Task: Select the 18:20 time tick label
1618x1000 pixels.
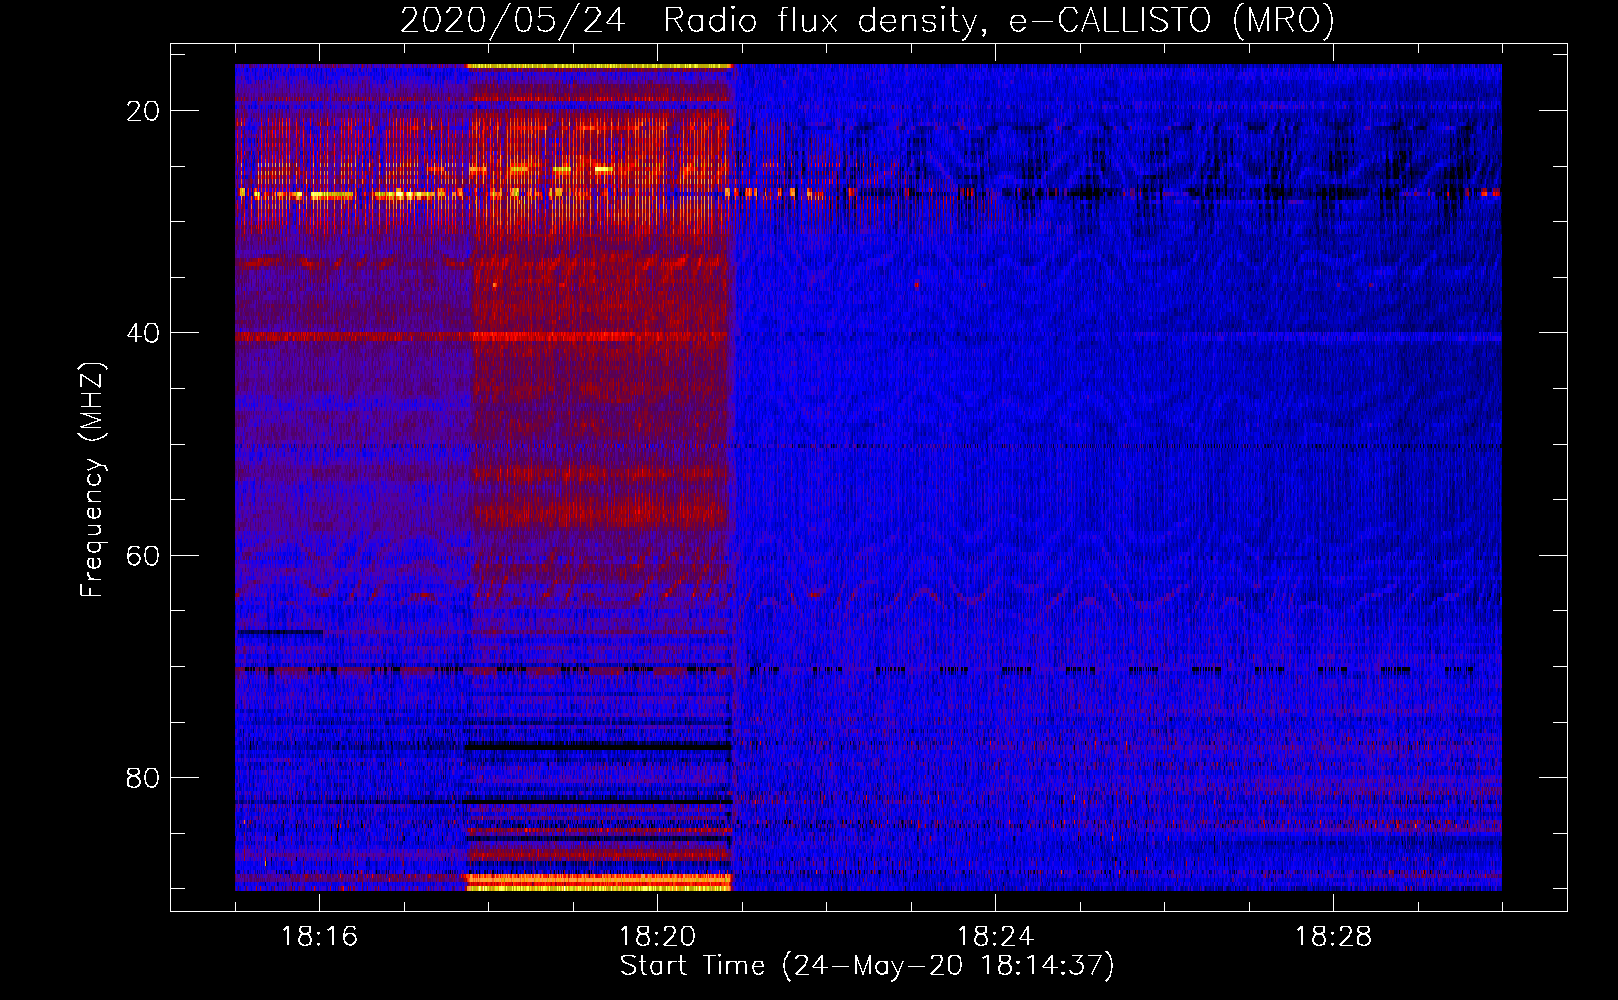Action: pyautogui.click(x=657, y=937)
